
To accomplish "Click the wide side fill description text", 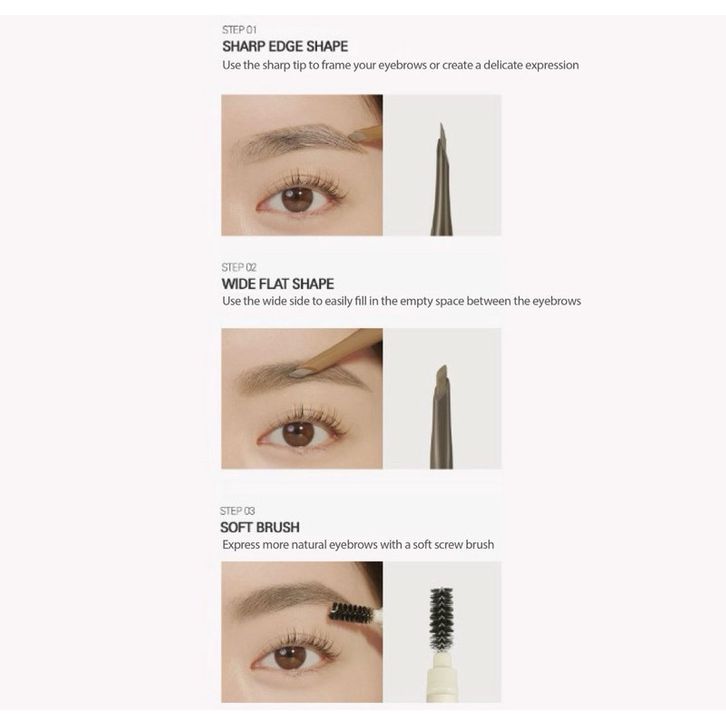I will click(401, 301).
